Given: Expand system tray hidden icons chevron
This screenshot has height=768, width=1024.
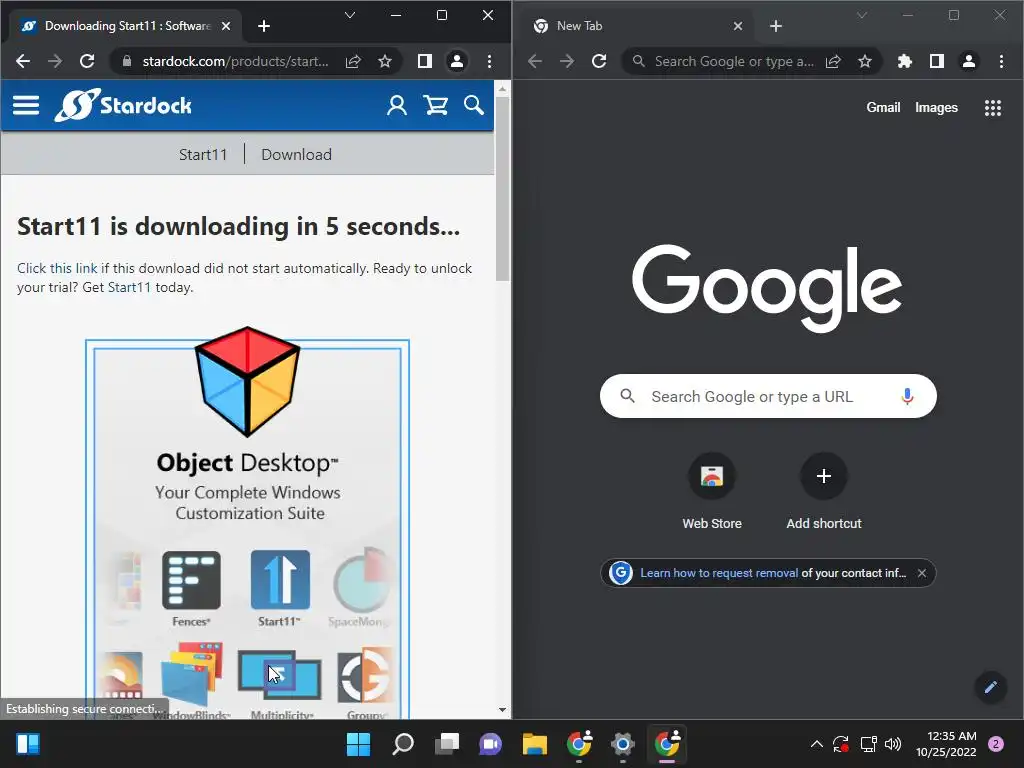Looking at the screenshot, I should point(816,744).
